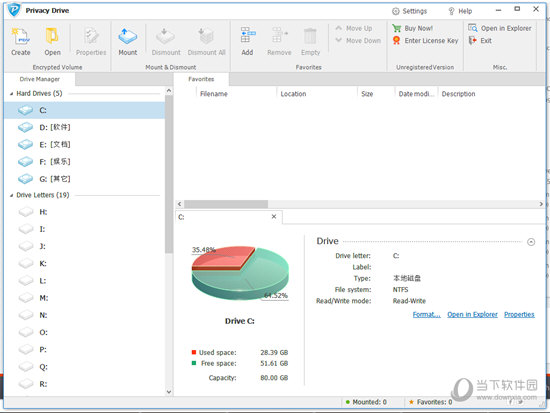
Task: Click the Properties link for drive C:
Action: tap(519, 314)
